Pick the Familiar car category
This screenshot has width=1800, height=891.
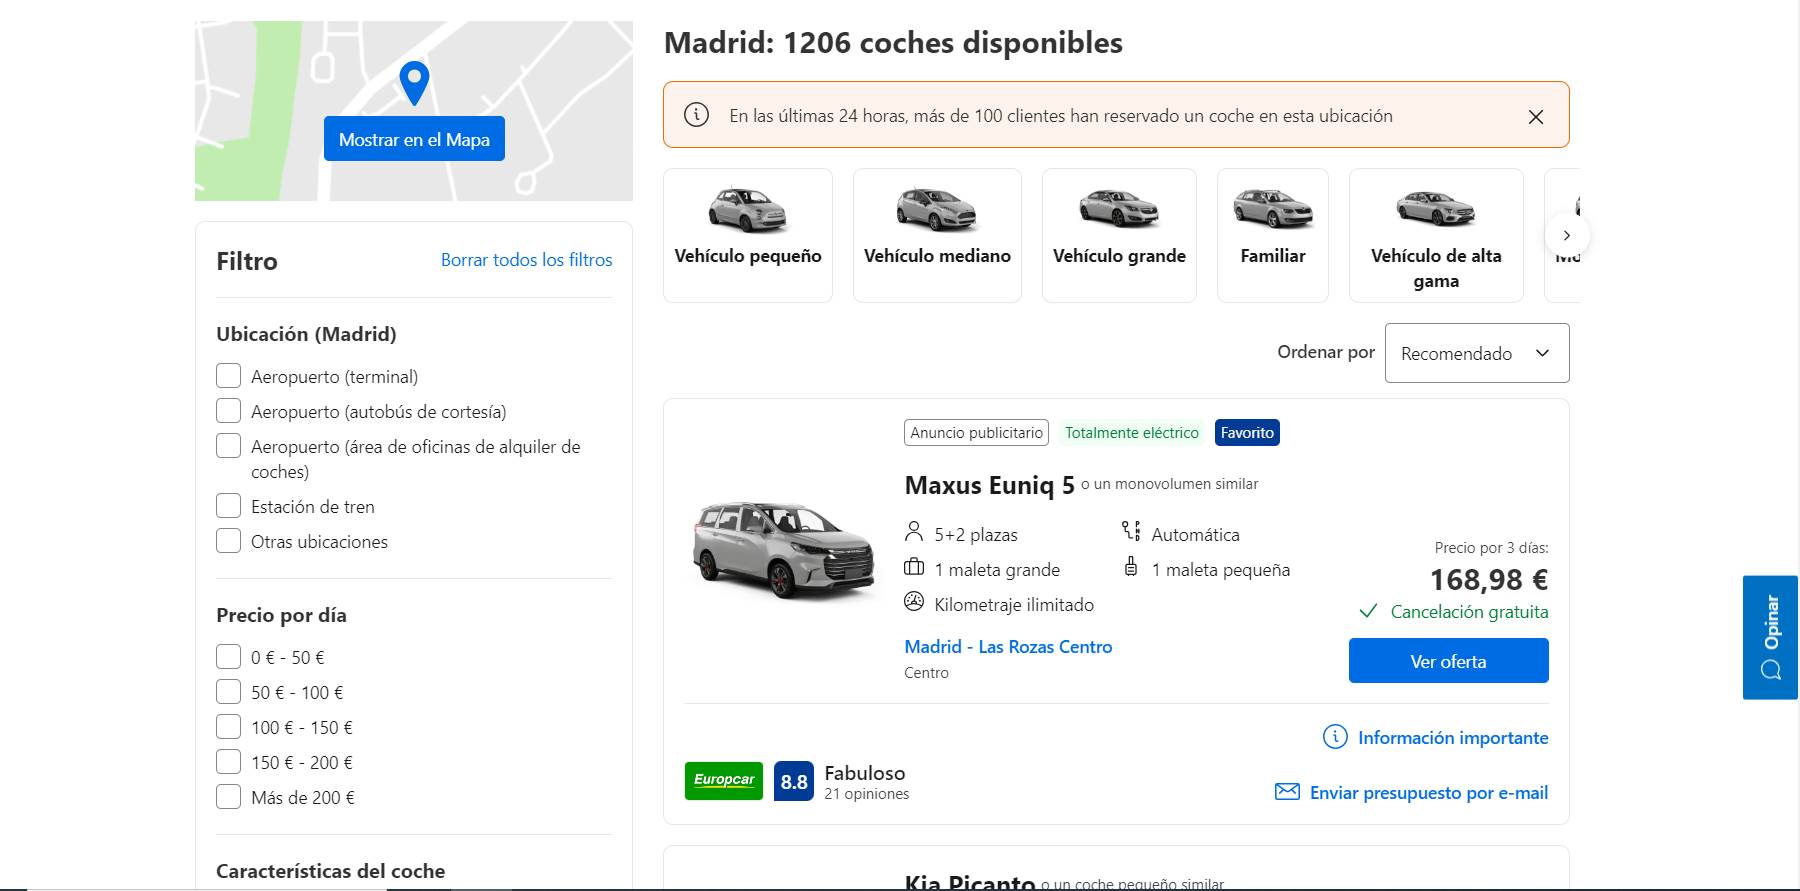pyautogui.click(x=1272, y=236)
